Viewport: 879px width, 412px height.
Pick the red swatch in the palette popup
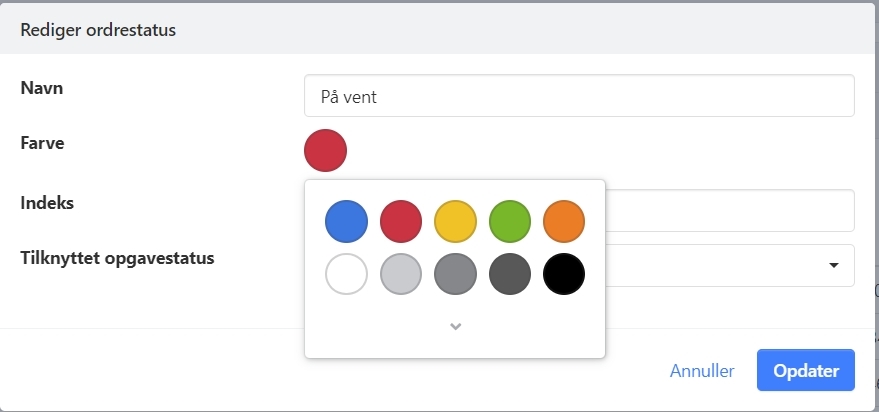pos(401,221)
